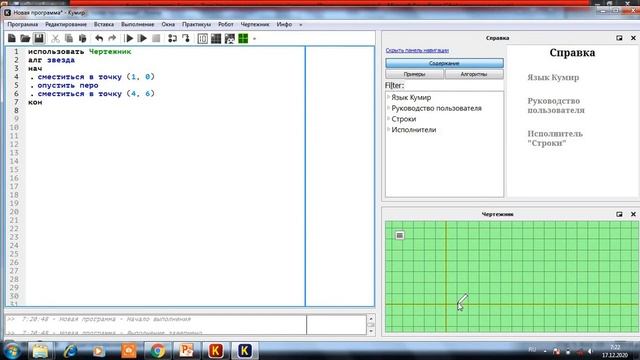Step into algorithm icon
This screenshot has height=360, width=640.
[x=186, y=39]
